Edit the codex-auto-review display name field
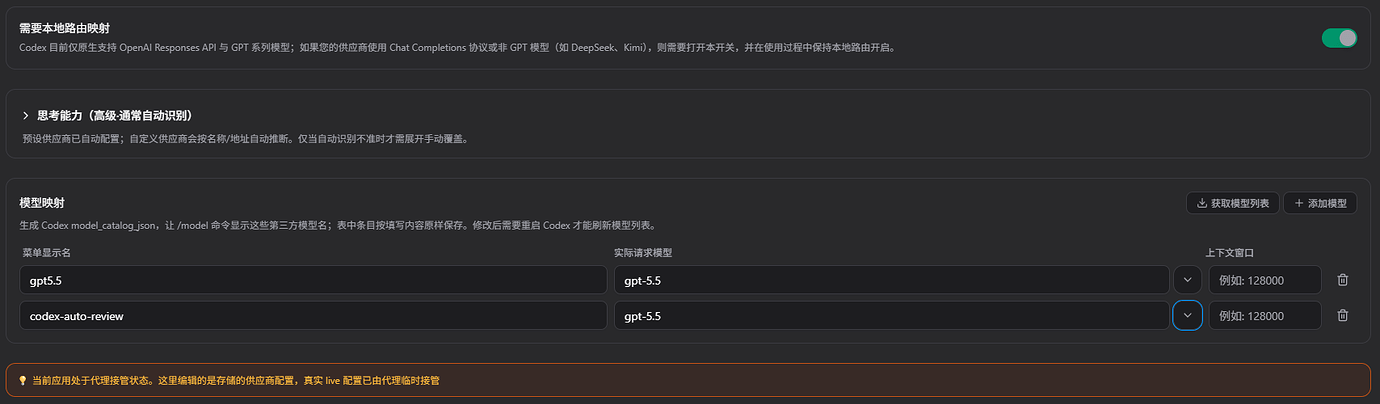Screen dimensions: 1380x404 point(313,316)
